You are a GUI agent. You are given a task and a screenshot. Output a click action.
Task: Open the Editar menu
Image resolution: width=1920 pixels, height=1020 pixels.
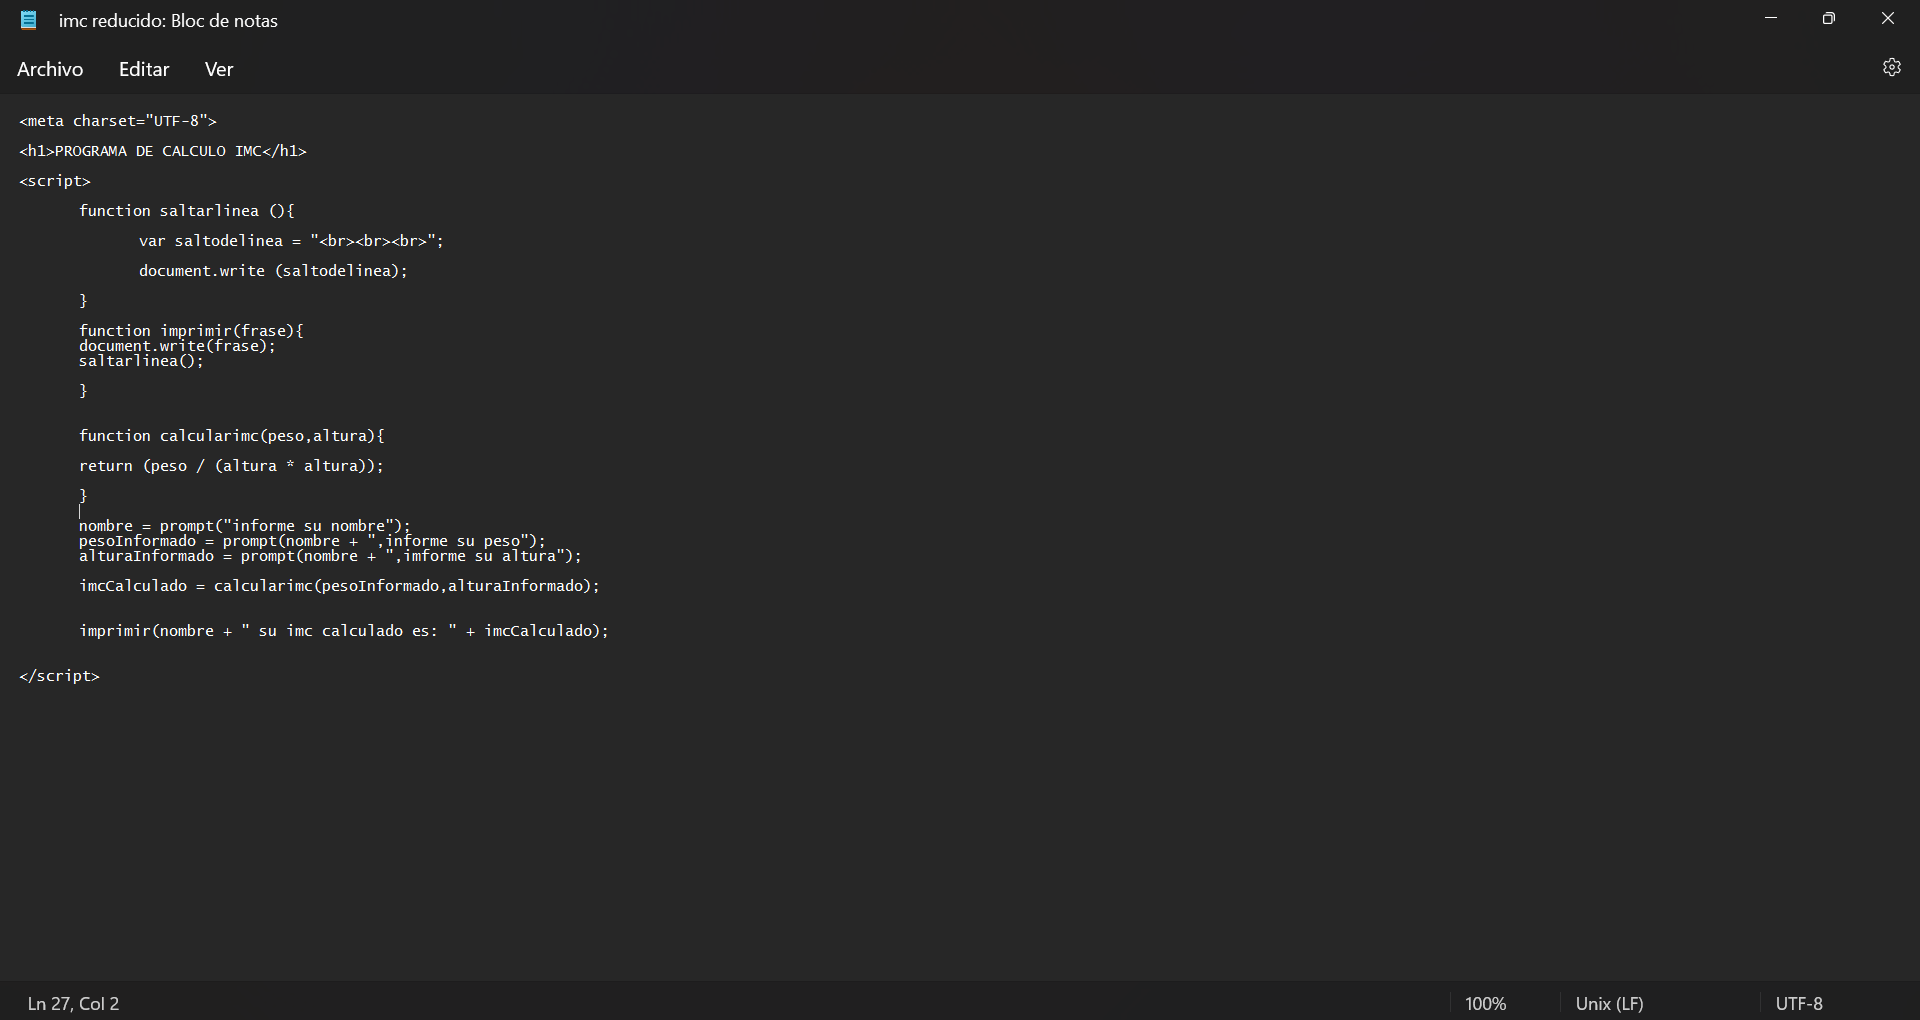pos(144,69)
